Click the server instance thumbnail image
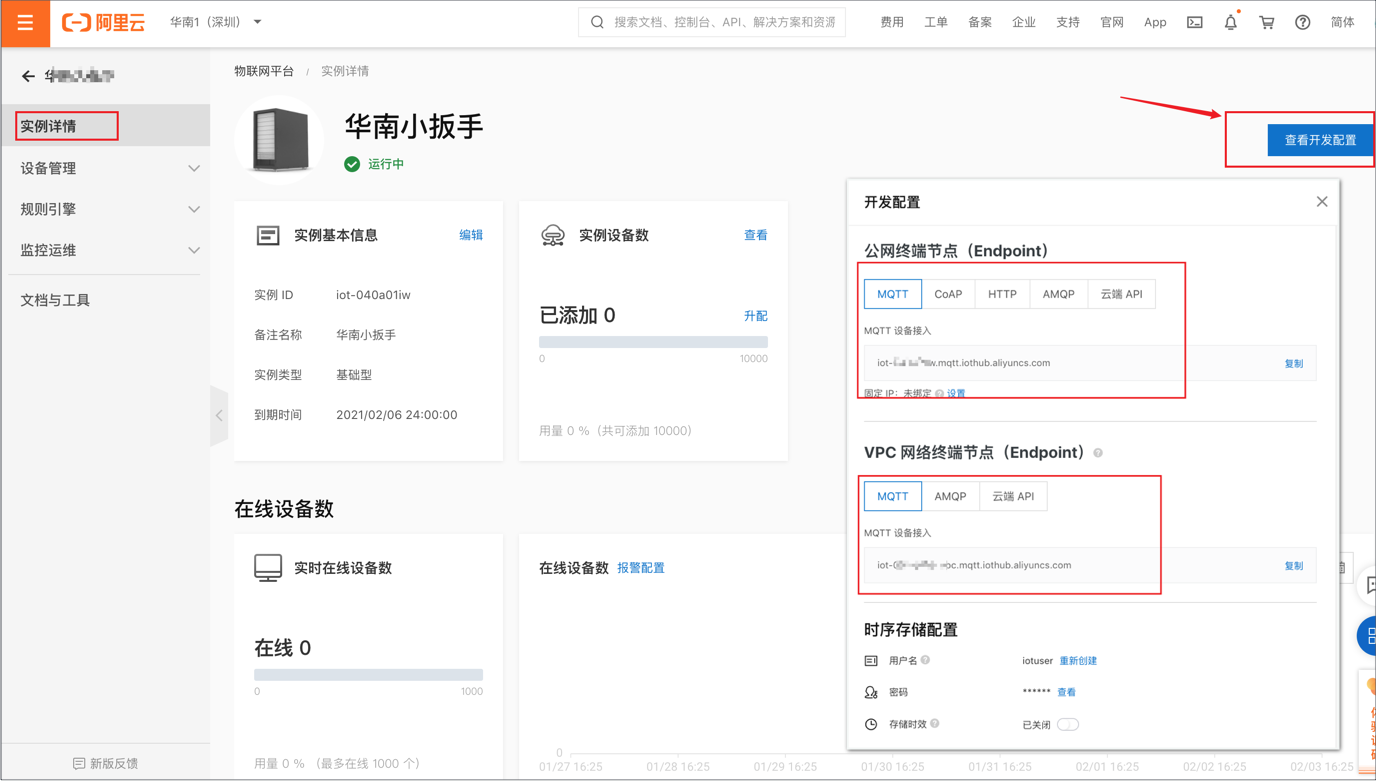The image size is (1376, 781). 281,140
